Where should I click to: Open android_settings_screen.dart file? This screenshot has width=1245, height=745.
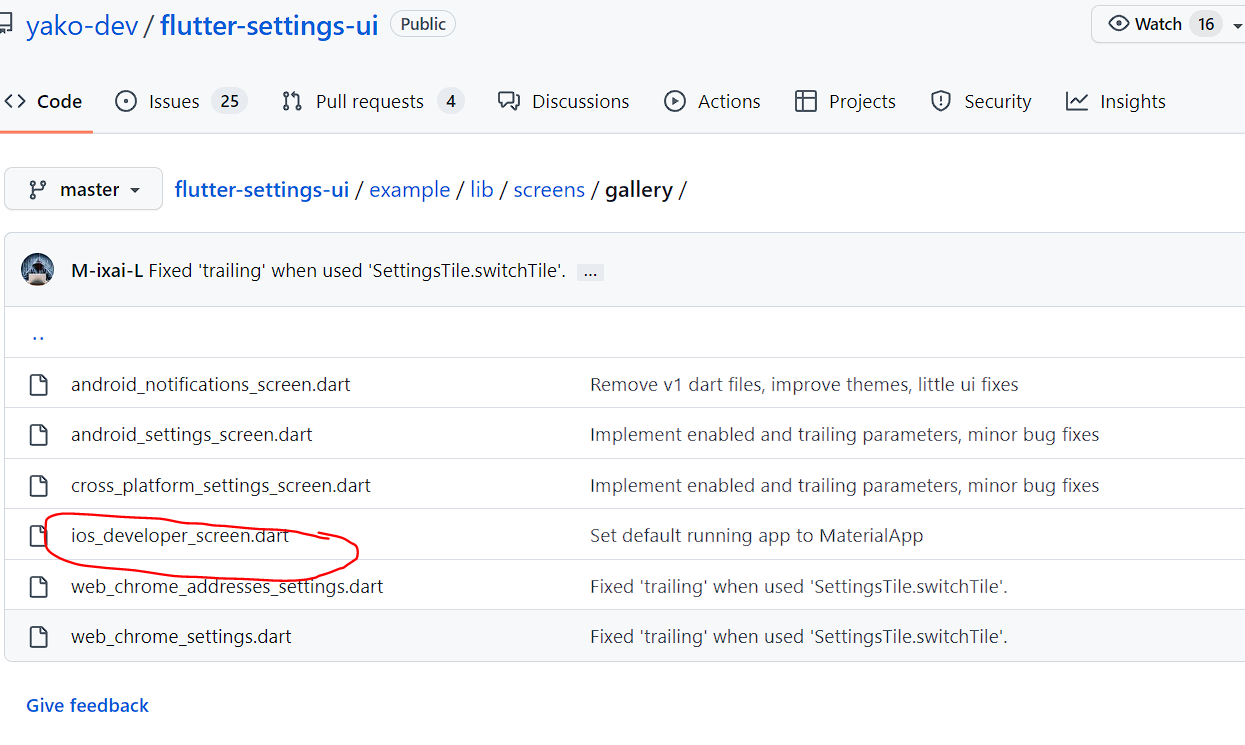pos(192,434)
